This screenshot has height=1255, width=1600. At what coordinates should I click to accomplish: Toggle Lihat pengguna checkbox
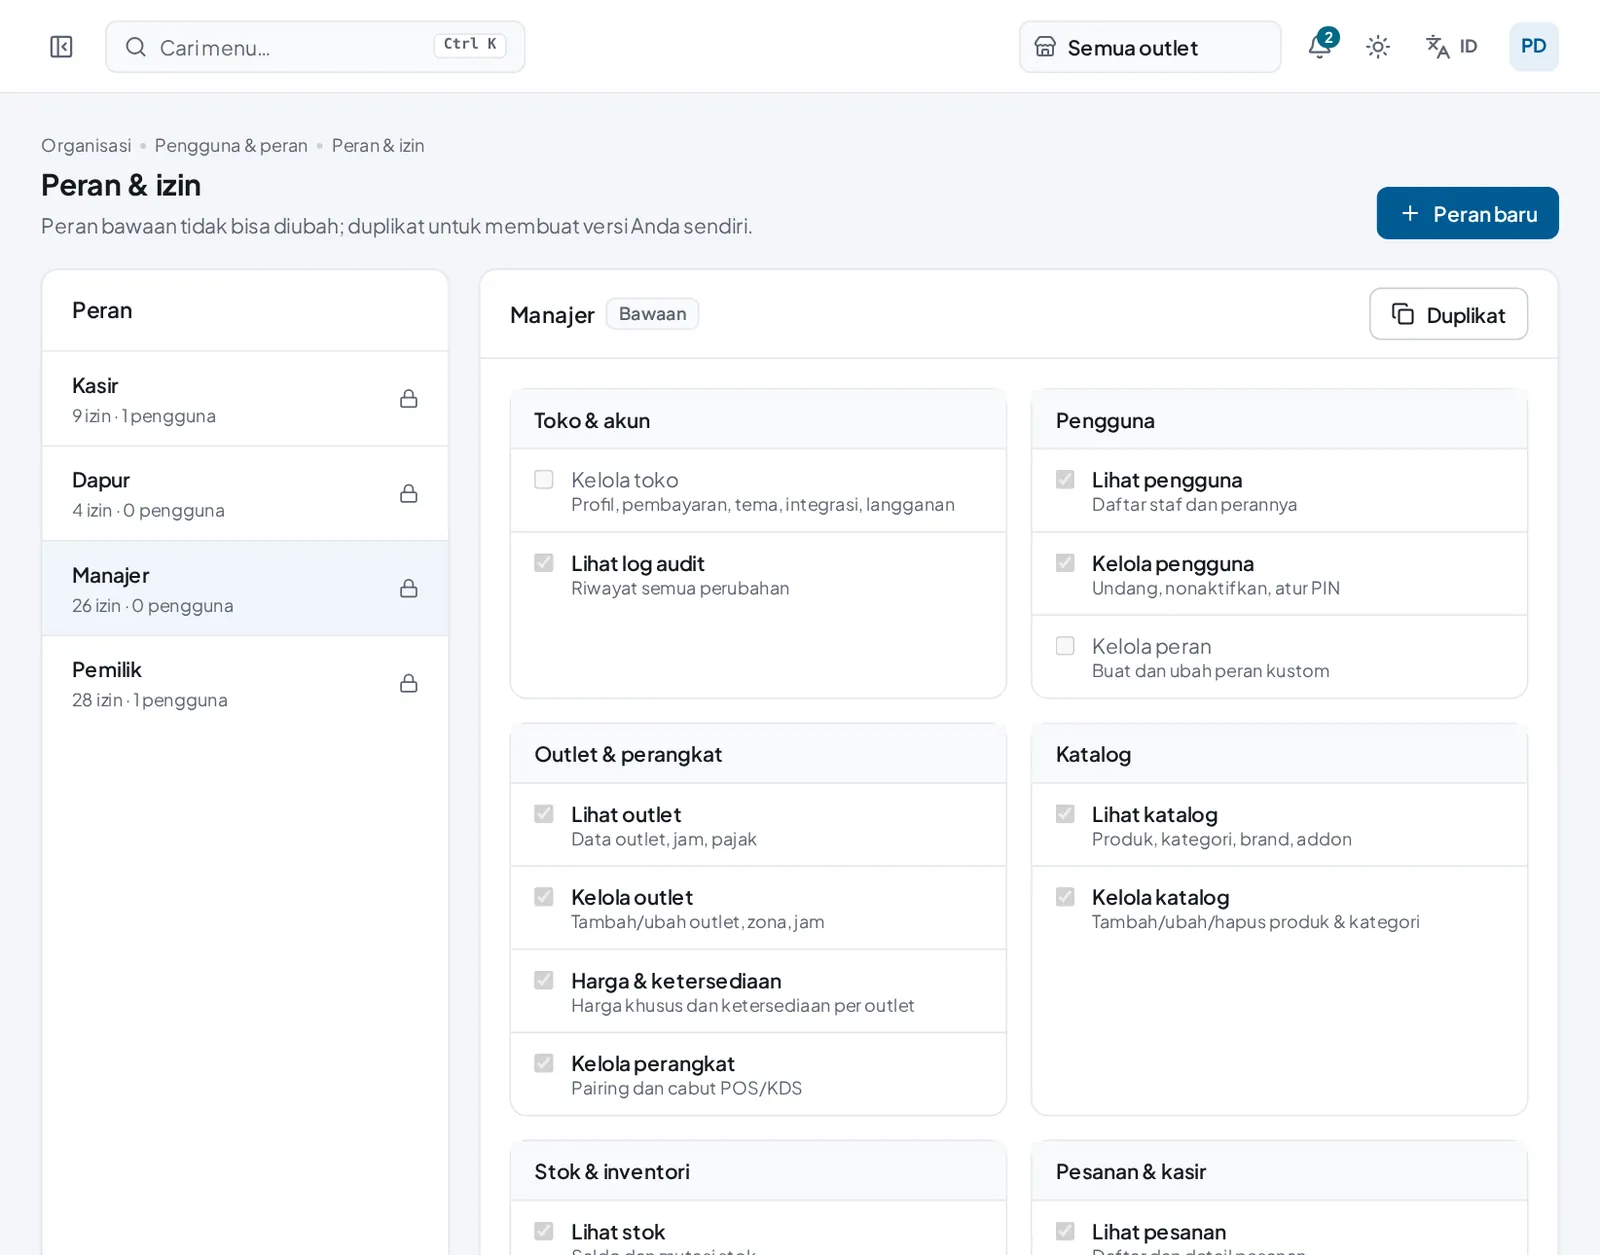pos(1065,480)
